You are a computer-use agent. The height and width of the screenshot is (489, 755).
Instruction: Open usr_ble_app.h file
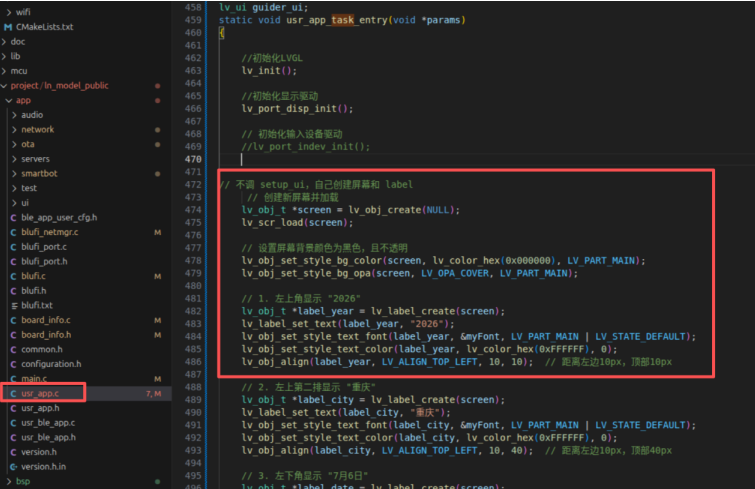point(49,438)
